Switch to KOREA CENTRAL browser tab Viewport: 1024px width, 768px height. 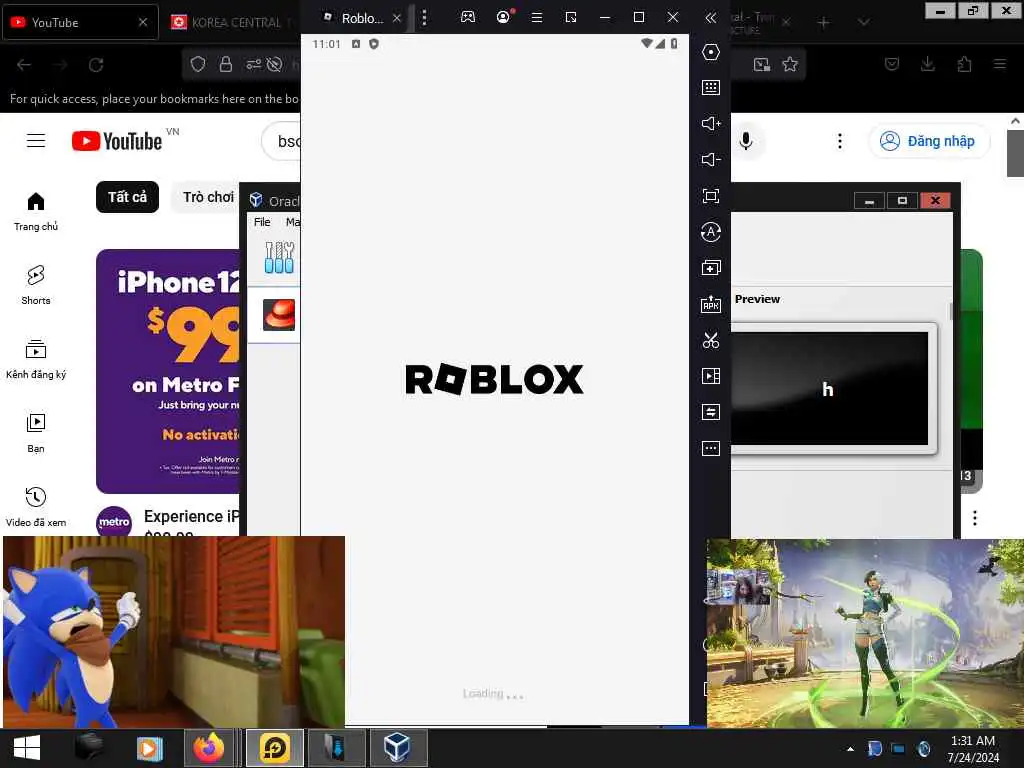click(232, 22)
